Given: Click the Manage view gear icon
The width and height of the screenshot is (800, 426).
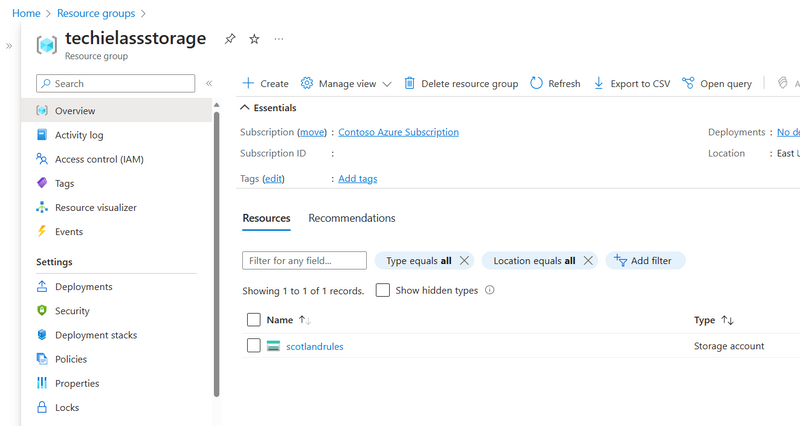Looking at the screenshot, I should click(306, 83).
